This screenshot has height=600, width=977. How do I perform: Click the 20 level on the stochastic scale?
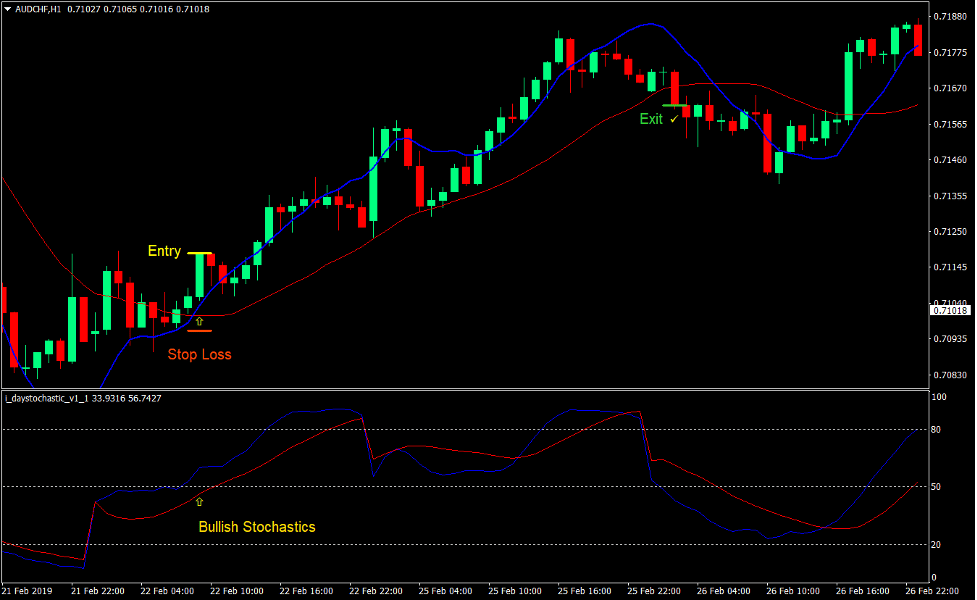[x=937, y=545]
